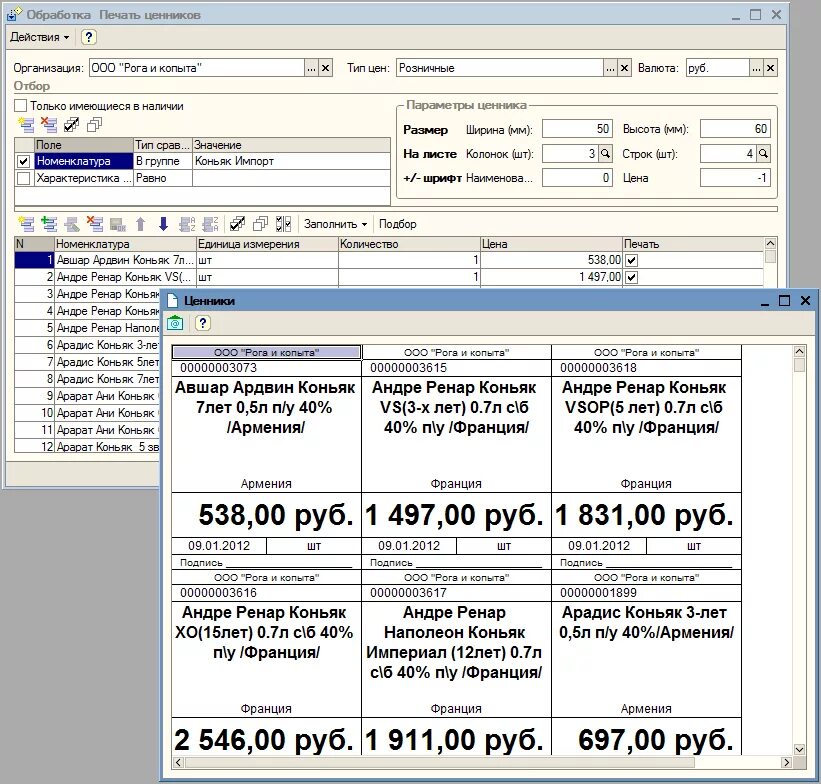Delete filter row icon in Отбор toolbar

pos(49,125)
